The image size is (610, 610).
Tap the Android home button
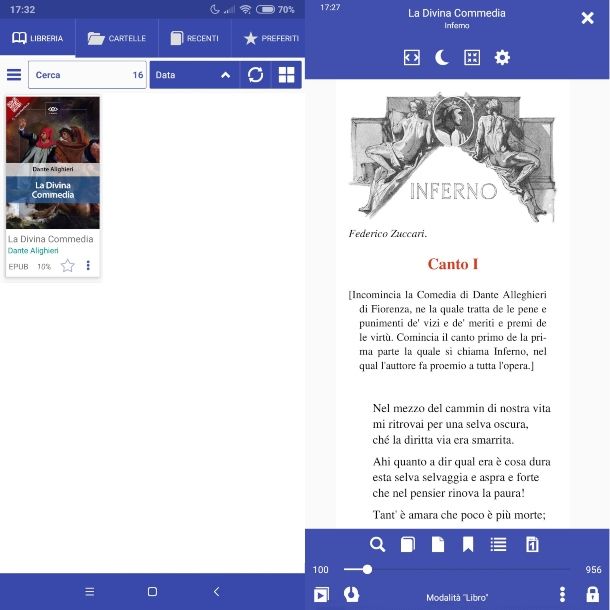152,592
